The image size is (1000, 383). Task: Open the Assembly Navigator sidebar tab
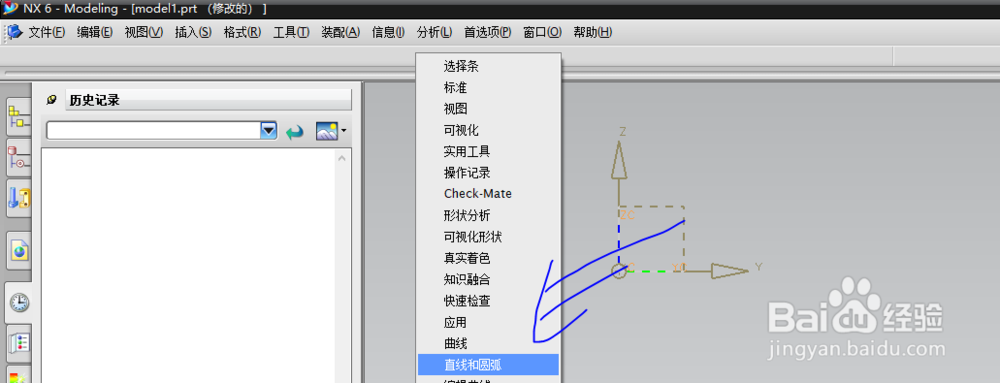[x=18, y=117]
